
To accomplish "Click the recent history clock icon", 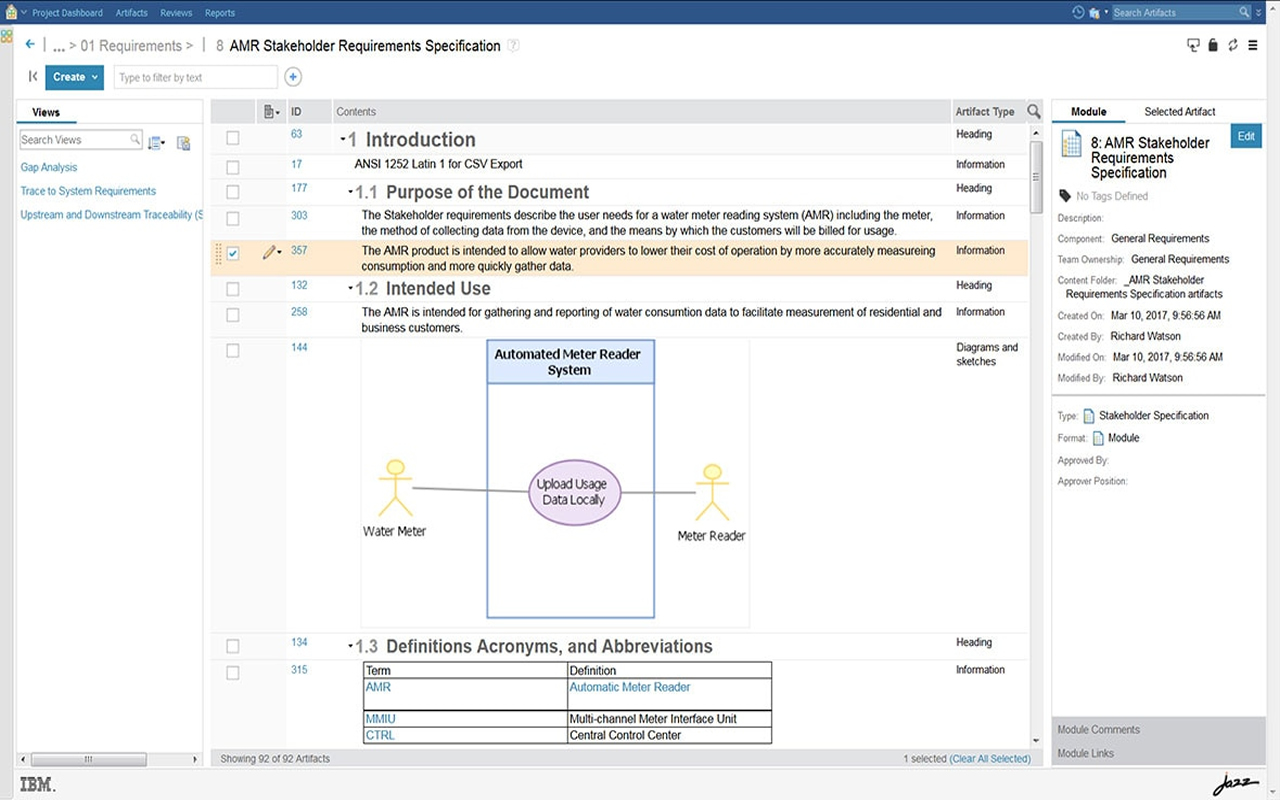I will [1078, 13].
